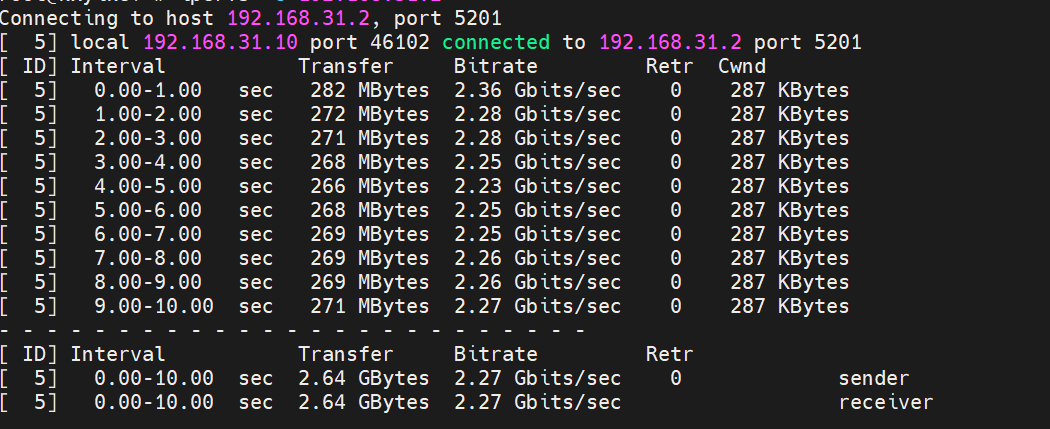Click host IP 192.168.31.2 in the Connecting line
Viewport: 1050px width, 429px height.
coord(298,18)
